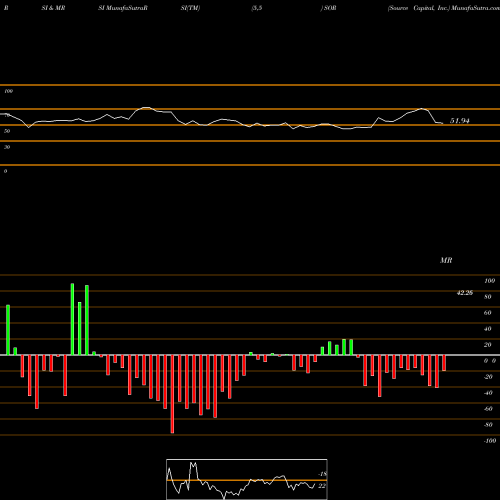The height and width of the screenshot is (500, 500).
Task: Click the ') SOR' ticker text in header
Action: click(x=328, y=8)
